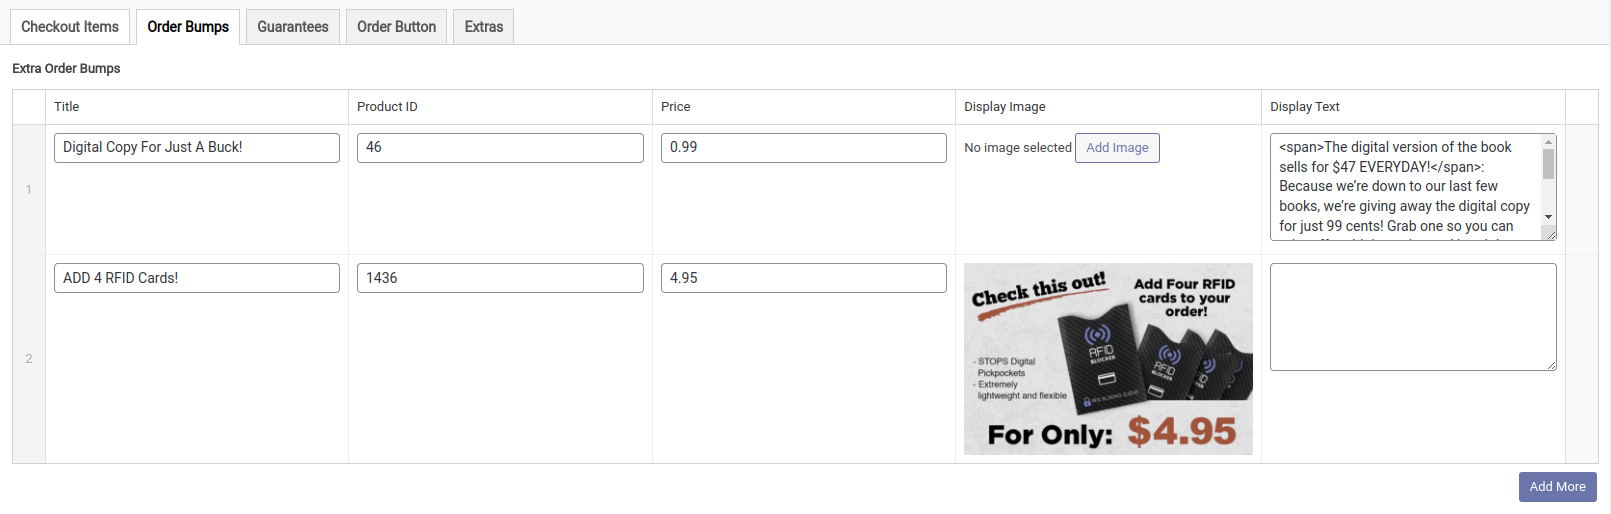Screen dimensions: 1611x514
Task: Click the Add More button
Action: (x=1557, y=487)
